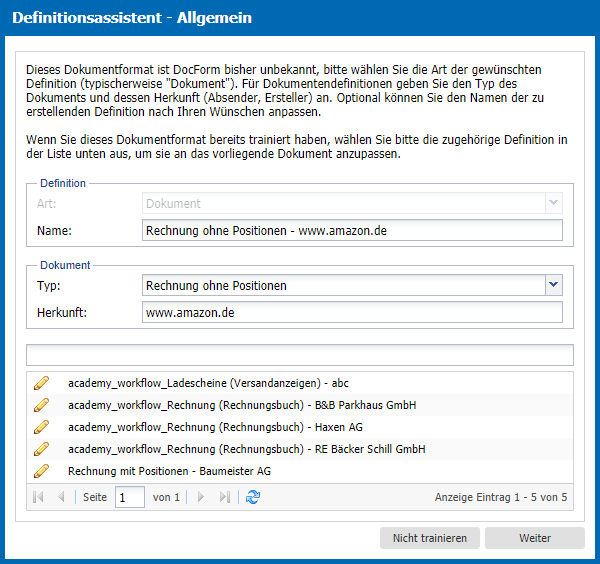600x564 pixels.
Task: Jump to last page of list
Action: click(225, 497)
